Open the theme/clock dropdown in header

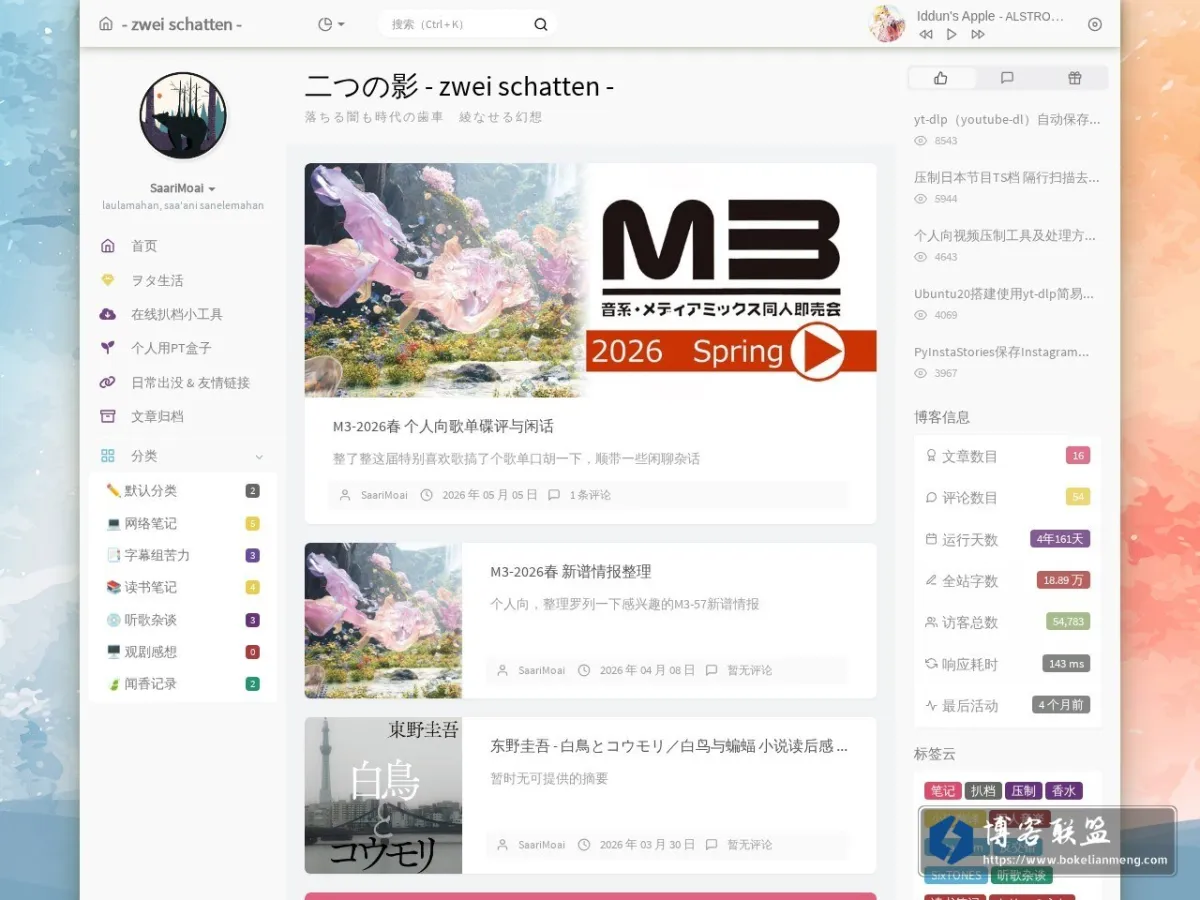(330, 24)
